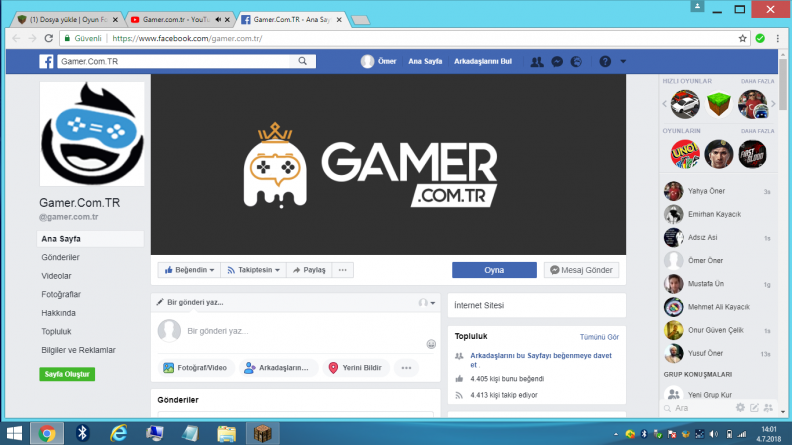Image resolution: width=792 pixels, height=445 pixels.
Task: Close the Gamer.Com.TR Facebook tab
Action: pos(339,20)
